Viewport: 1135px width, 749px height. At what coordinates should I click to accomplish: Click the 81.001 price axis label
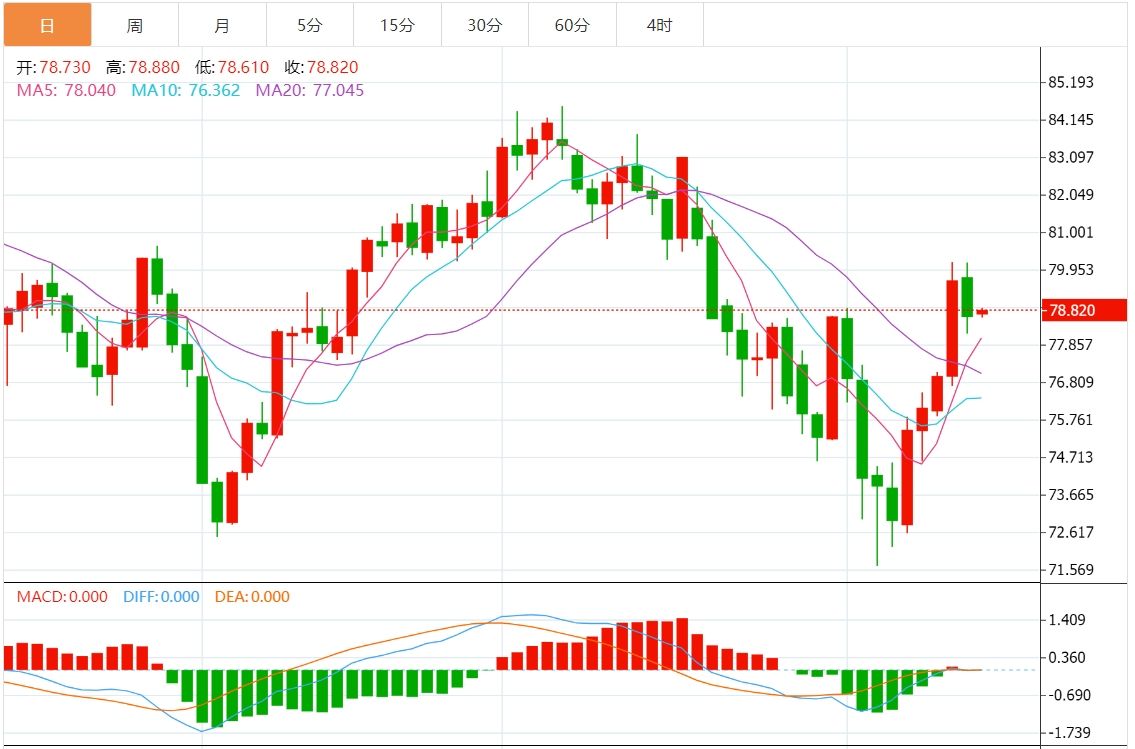(1071, 232)
